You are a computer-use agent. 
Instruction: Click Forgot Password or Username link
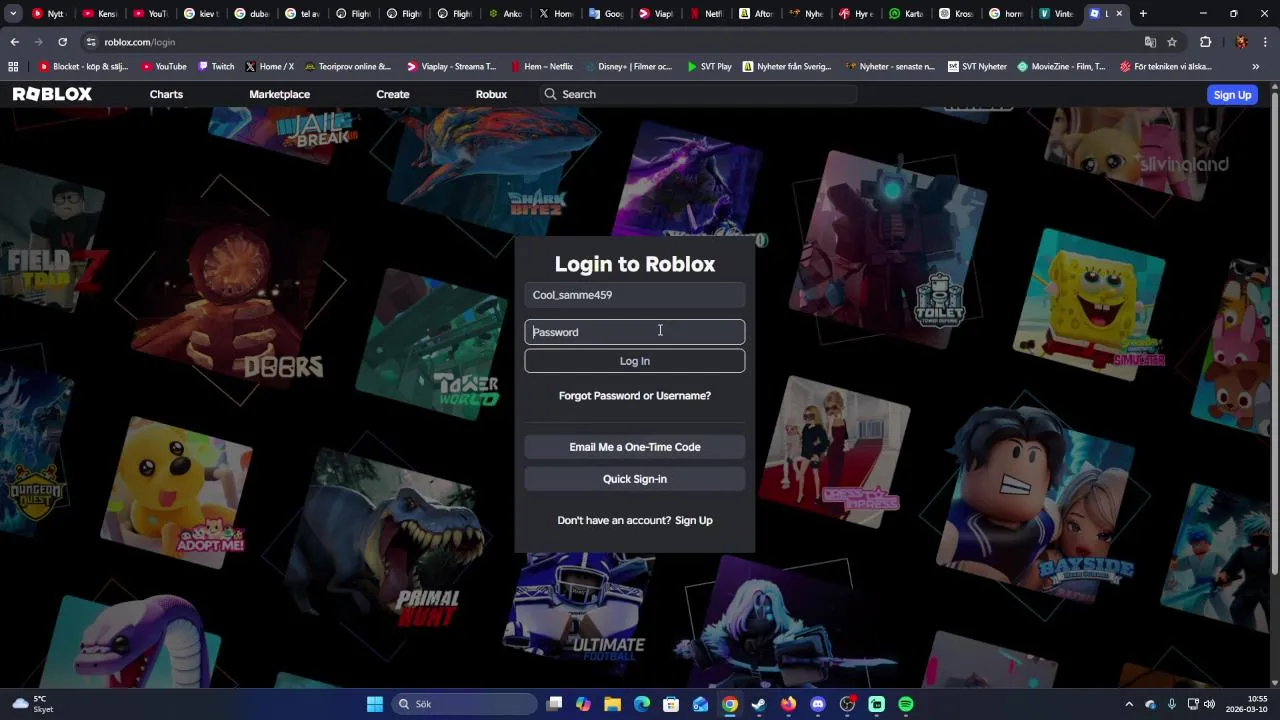point(635,396)
